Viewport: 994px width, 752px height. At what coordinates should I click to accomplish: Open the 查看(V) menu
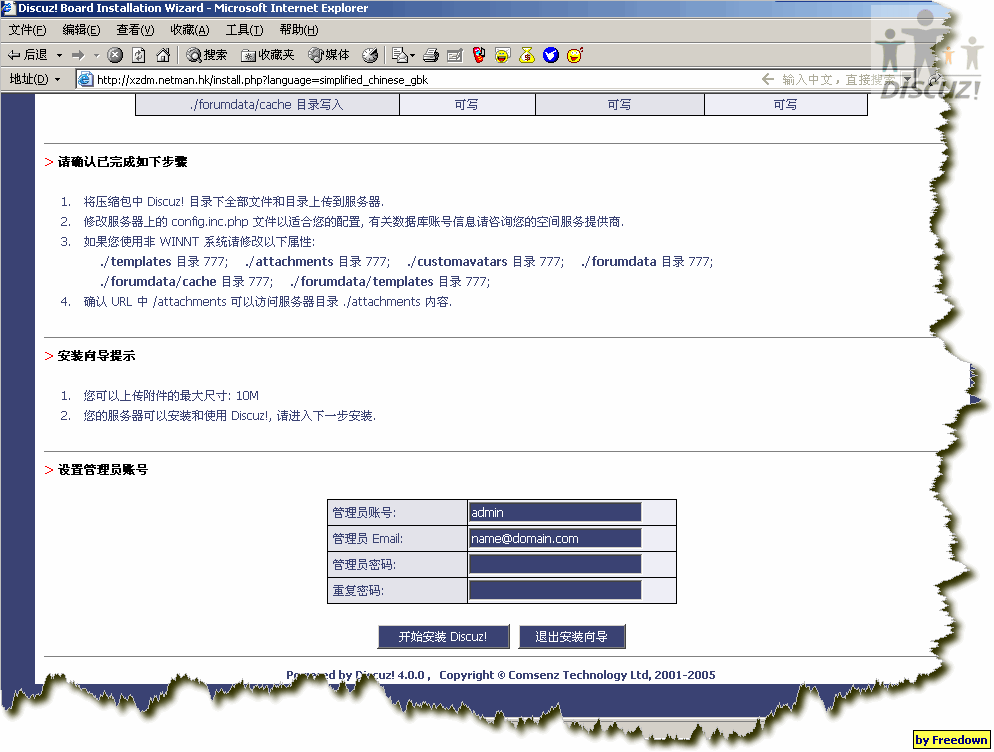(x=135, y=30)
